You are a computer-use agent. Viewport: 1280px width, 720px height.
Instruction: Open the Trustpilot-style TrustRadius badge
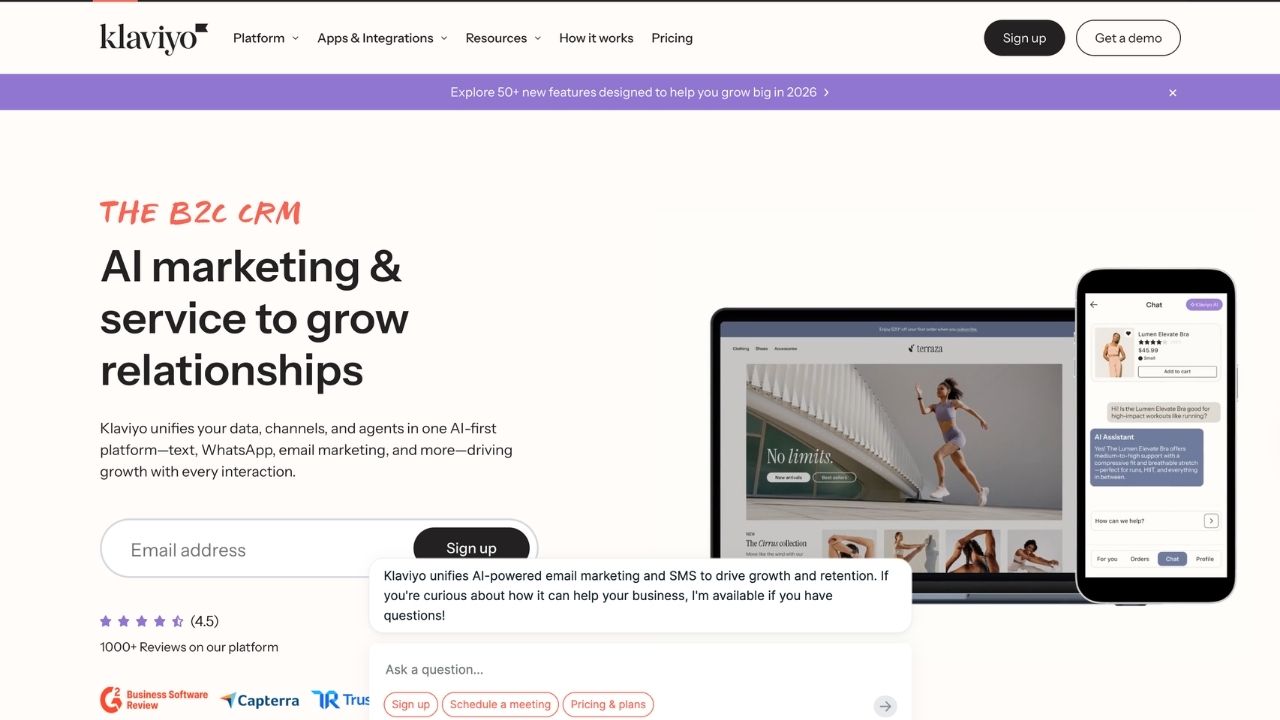pyautogui.click(x=340, y=700)
